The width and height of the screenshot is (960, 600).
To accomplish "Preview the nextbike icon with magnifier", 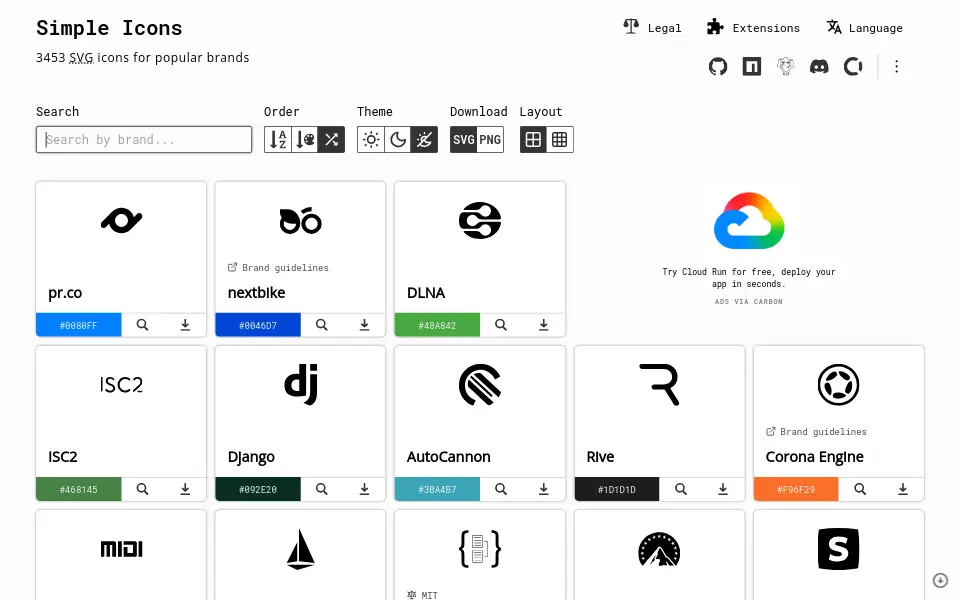I will point(321,325).
